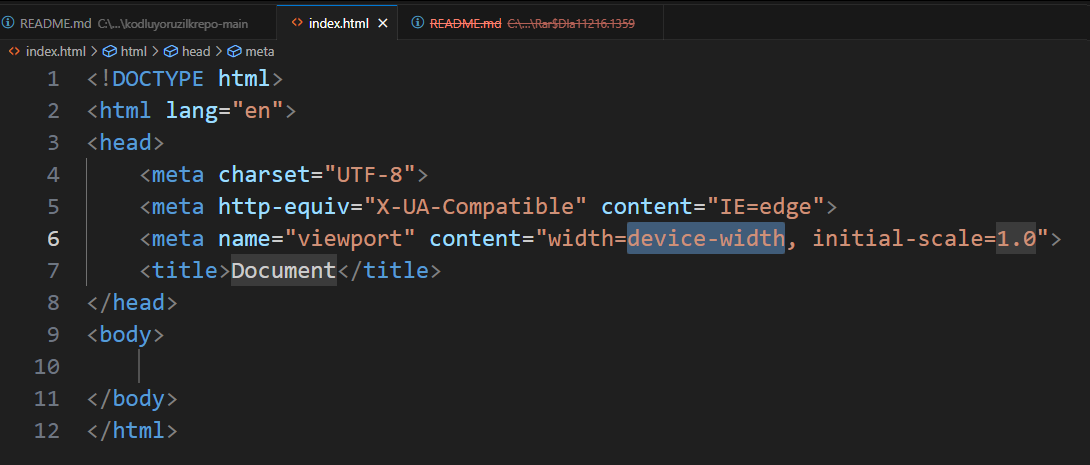
Task: Click info icon on strikethrough README.md tab
Action: tap(418, 23)
